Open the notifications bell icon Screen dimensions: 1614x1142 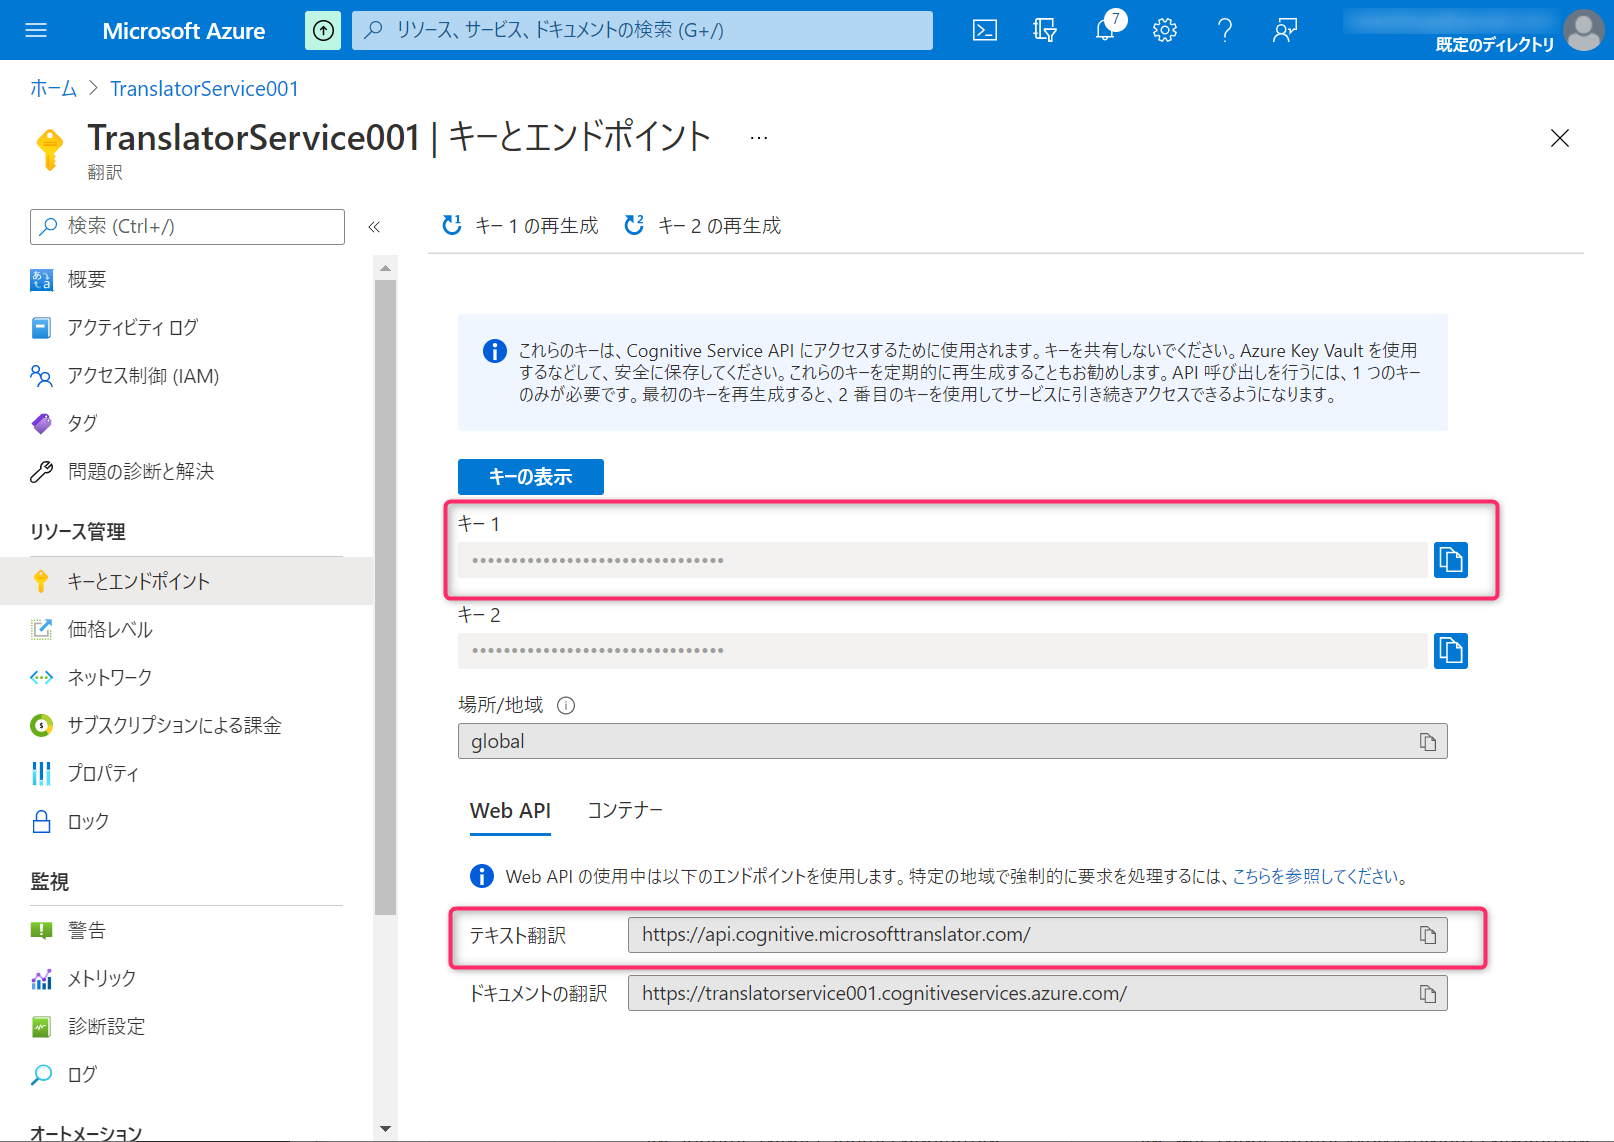point(1104,30)
